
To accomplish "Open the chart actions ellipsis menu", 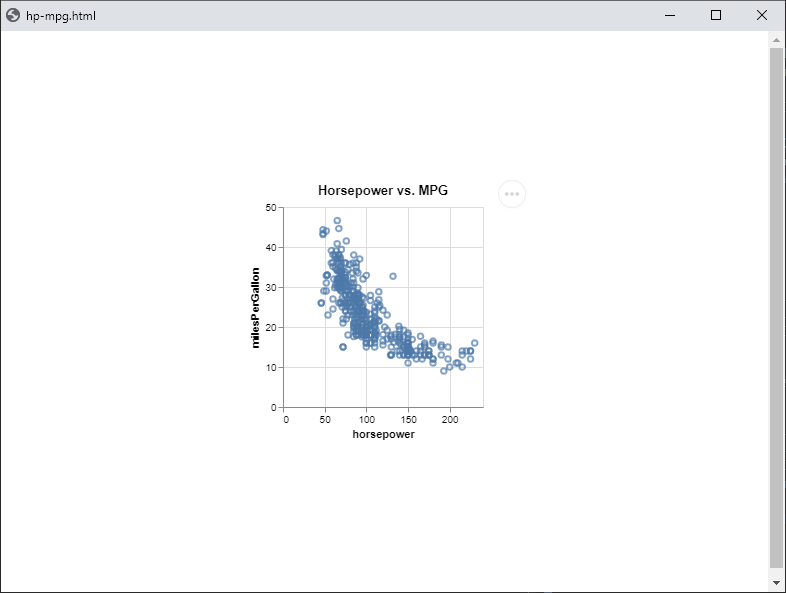I will (512, 194).
